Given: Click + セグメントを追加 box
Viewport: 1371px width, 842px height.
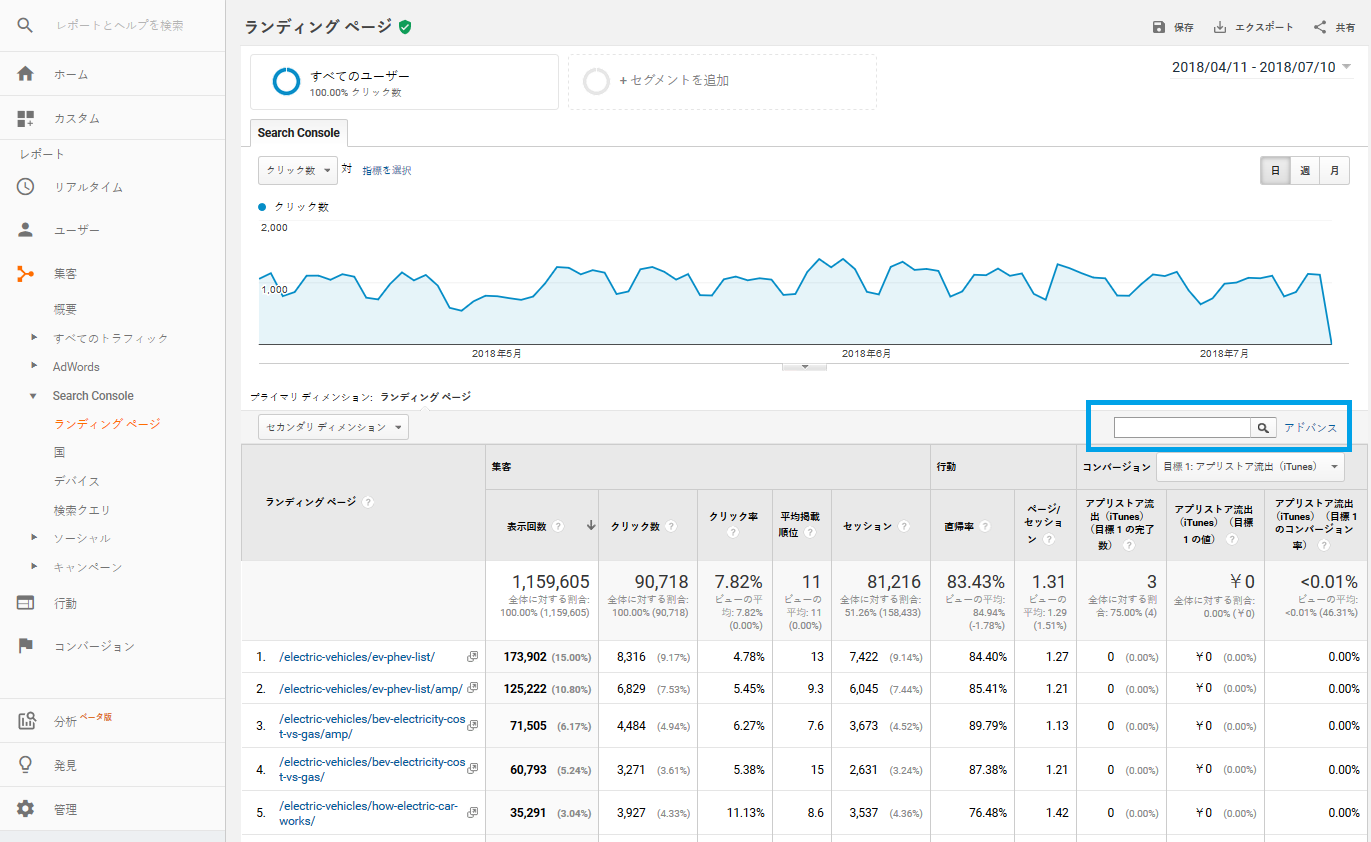Looking at the screenshot, I should (722, 82).
